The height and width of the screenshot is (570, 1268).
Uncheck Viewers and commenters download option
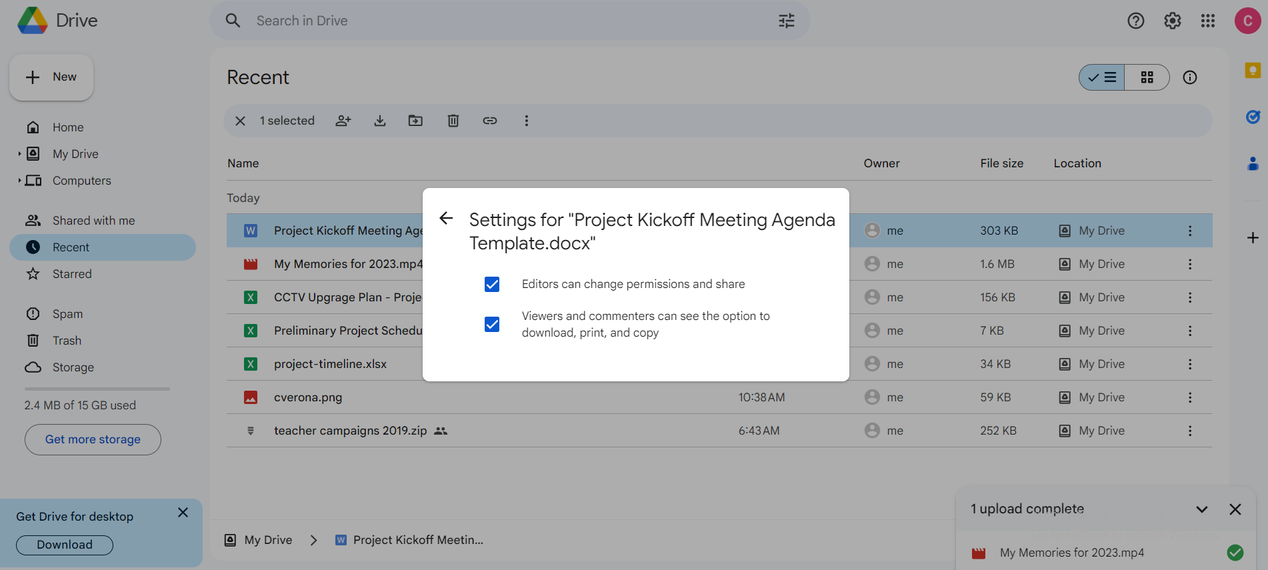[x=492, y=324]
